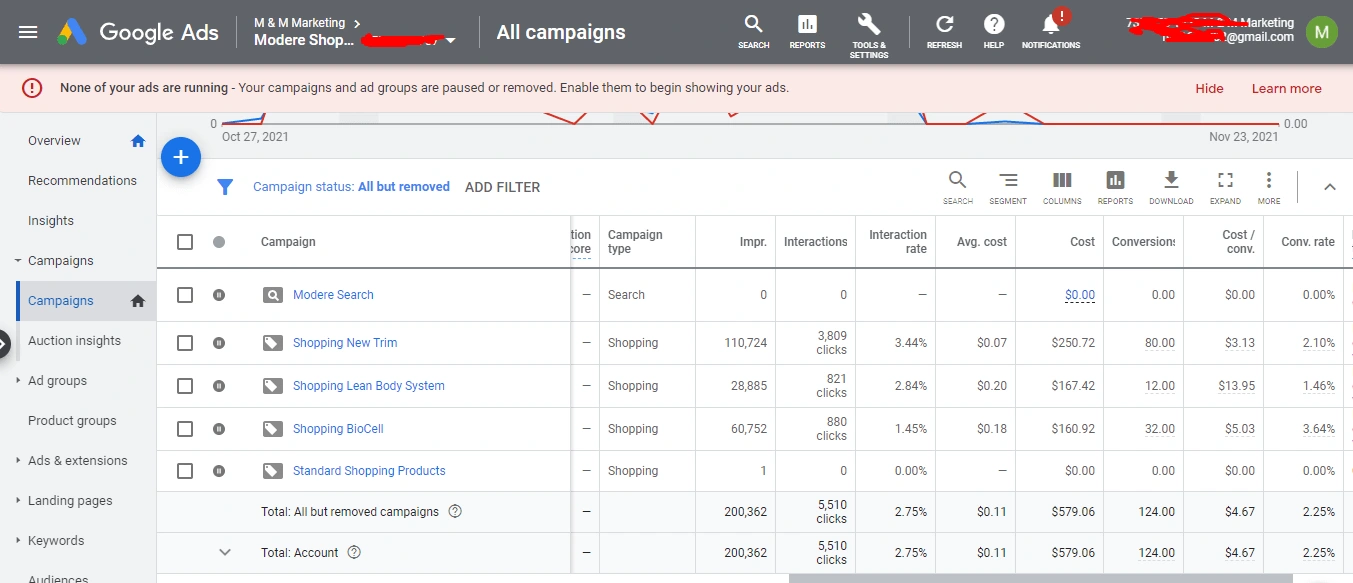Screen dimensions: 1353x583
Task: Click pause status icon for Modere Search
Action: [219, 295]
